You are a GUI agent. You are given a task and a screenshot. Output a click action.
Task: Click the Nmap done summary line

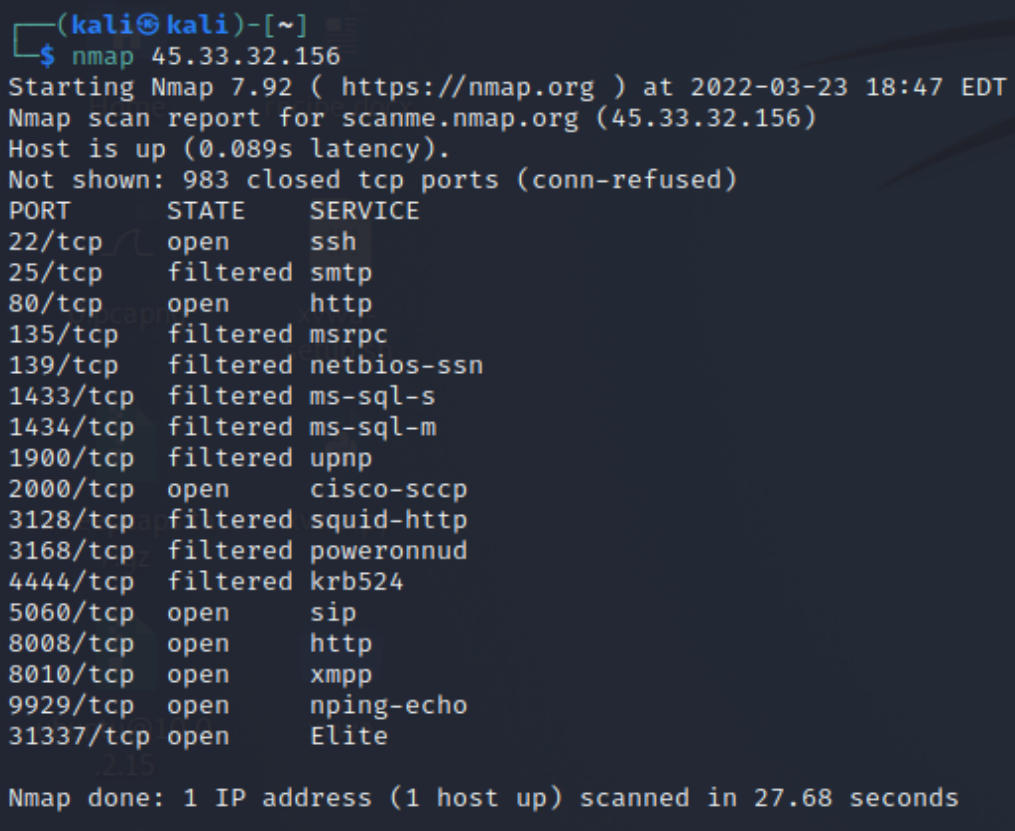(x=484, y=799)
